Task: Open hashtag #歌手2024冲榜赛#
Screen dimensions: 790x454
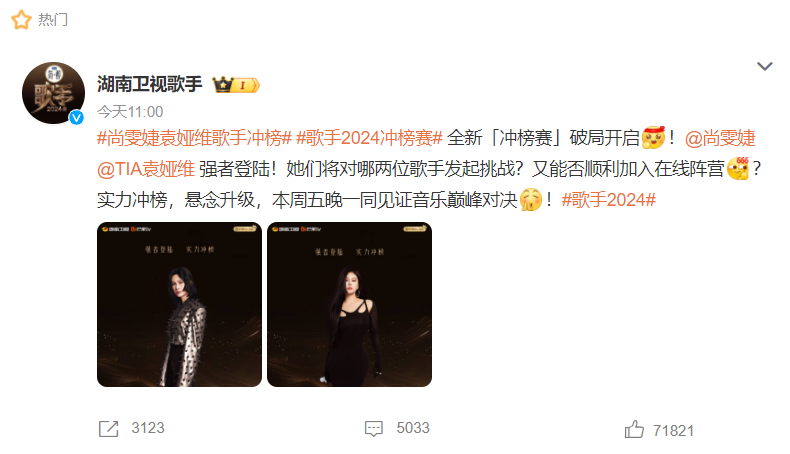Action: click(x=369, y=138)
